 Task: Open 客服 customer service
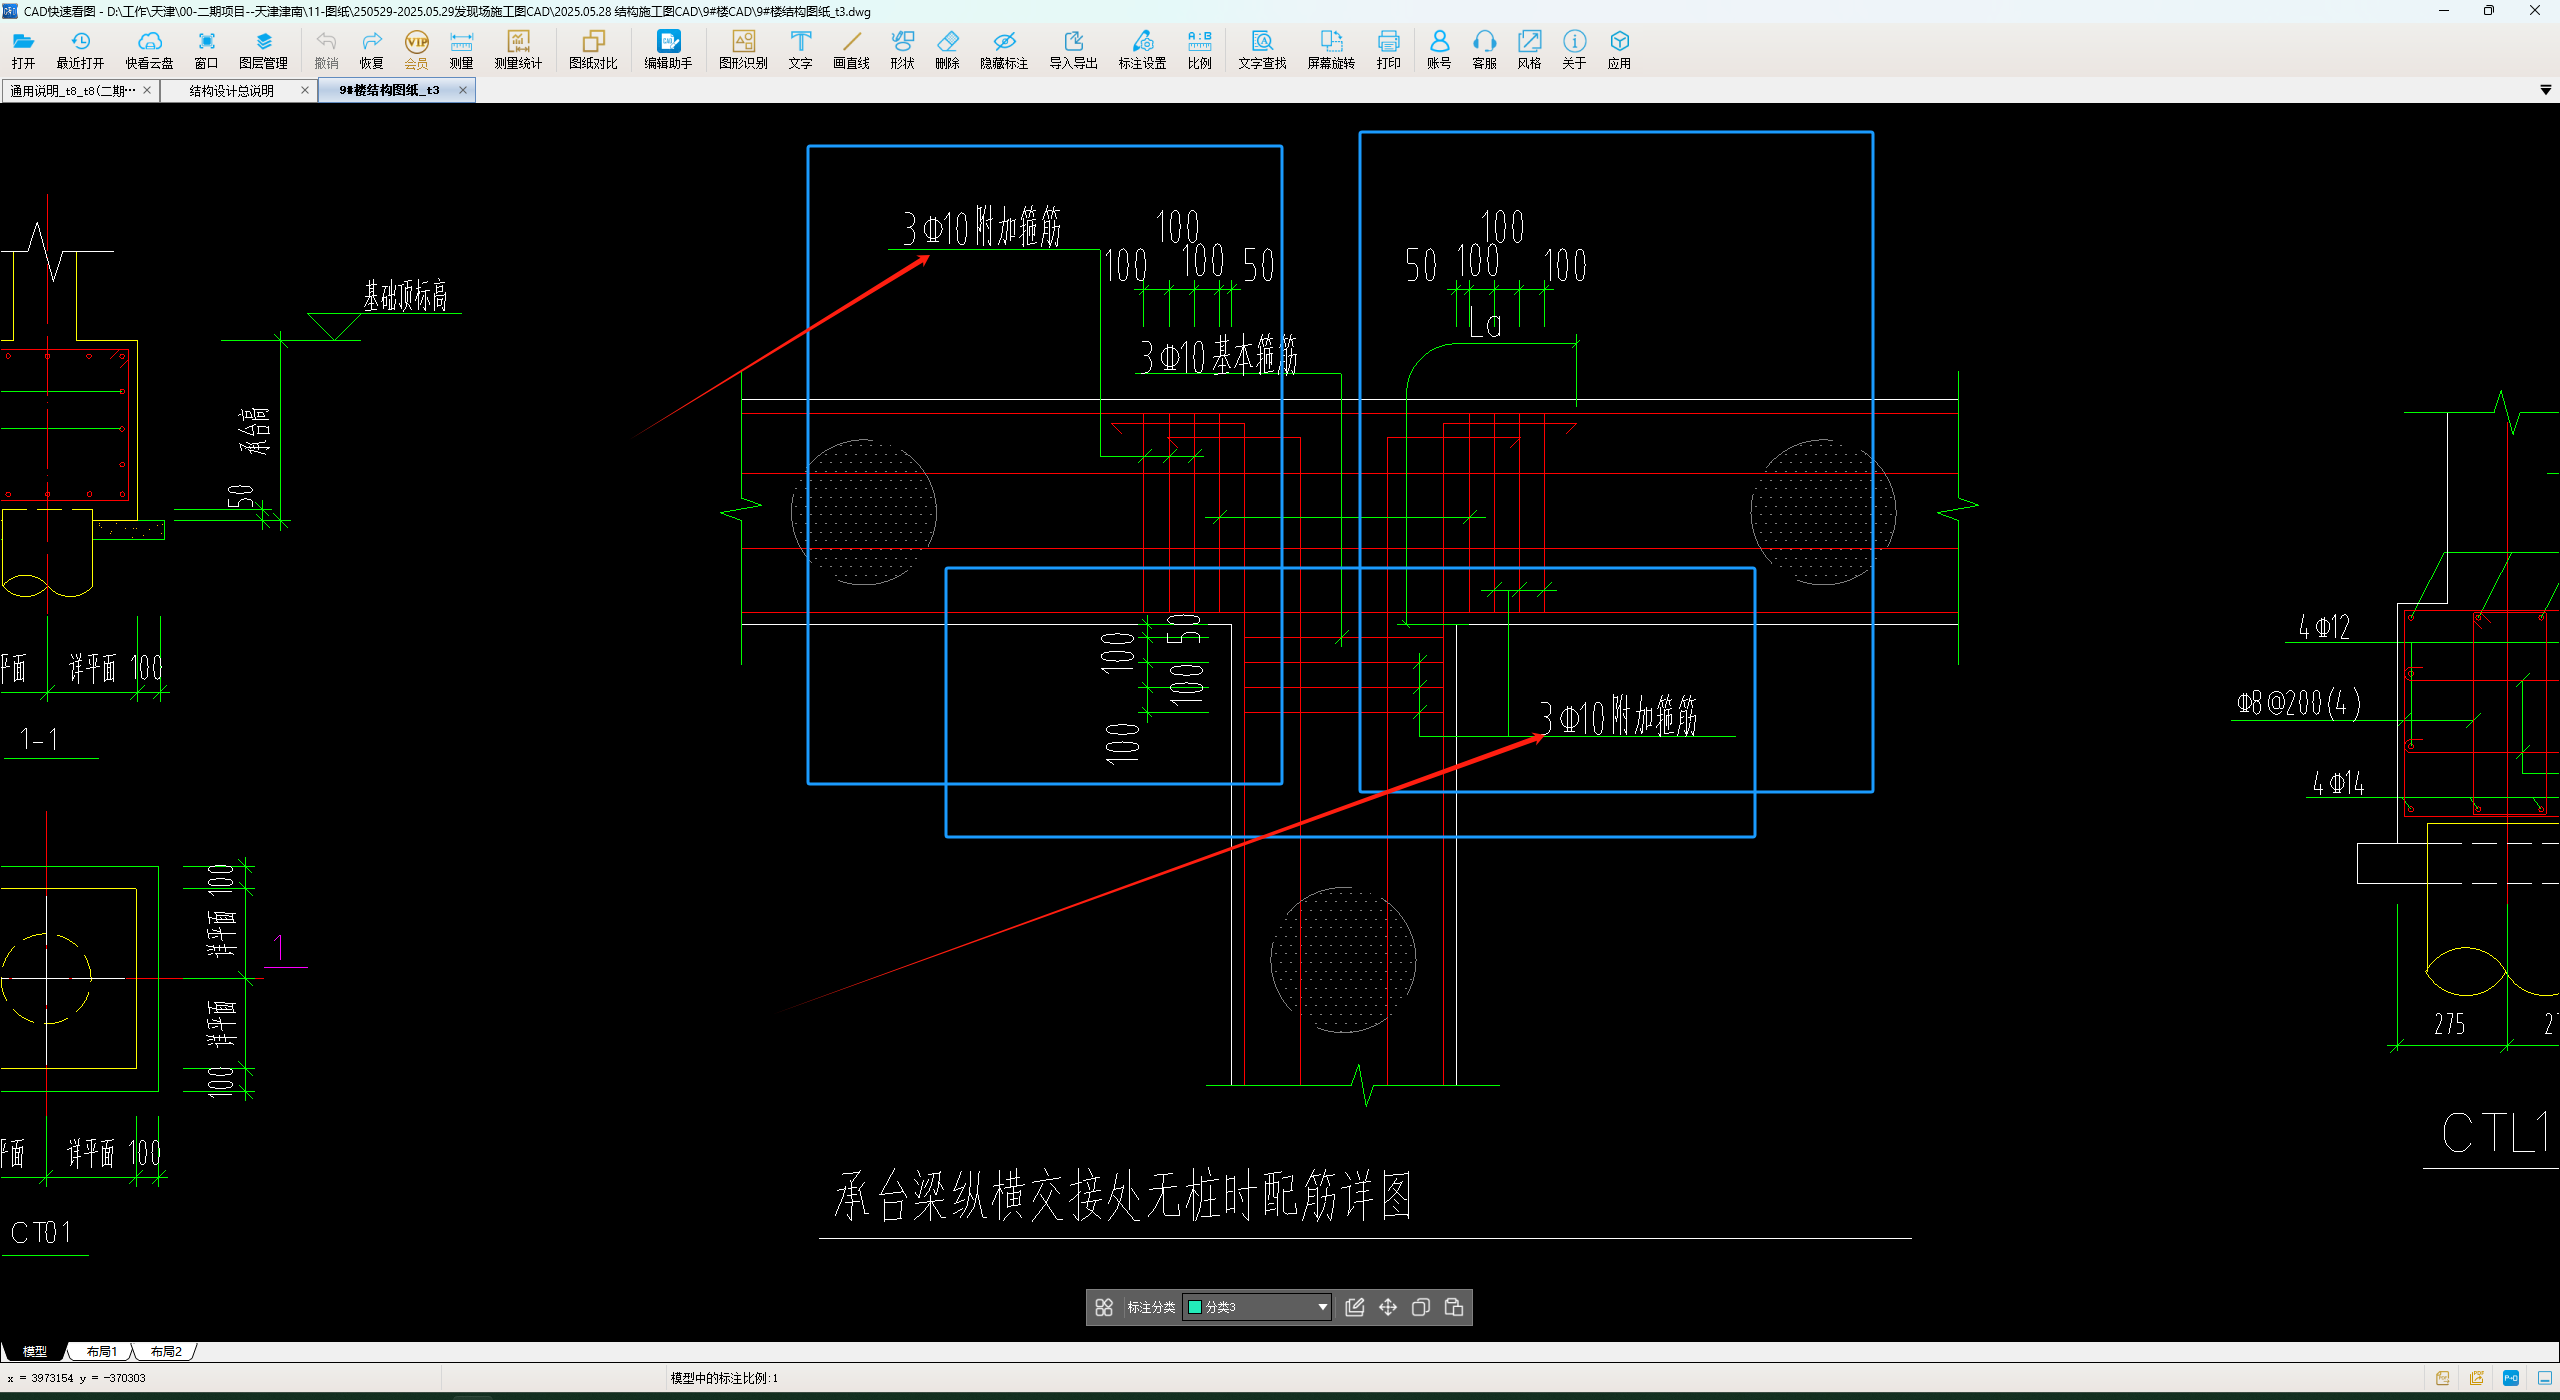coord(1484,49)
